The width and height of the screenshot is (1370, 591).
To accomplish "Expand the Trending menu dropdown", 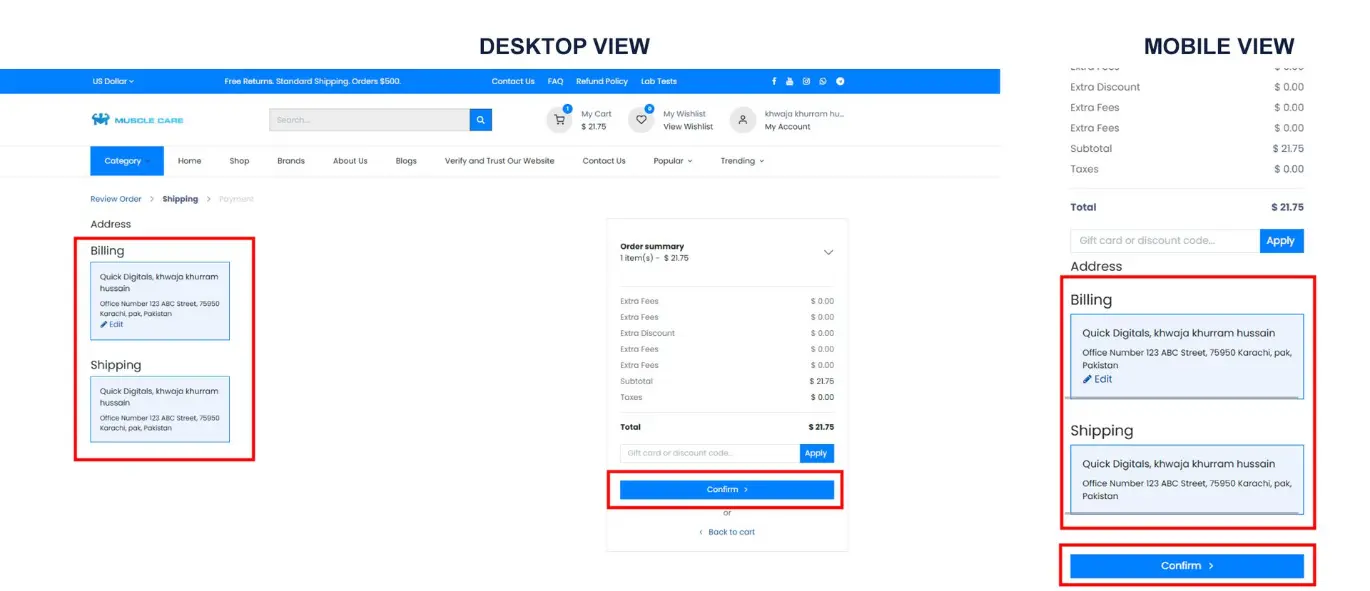I will [x=742, y=161].
